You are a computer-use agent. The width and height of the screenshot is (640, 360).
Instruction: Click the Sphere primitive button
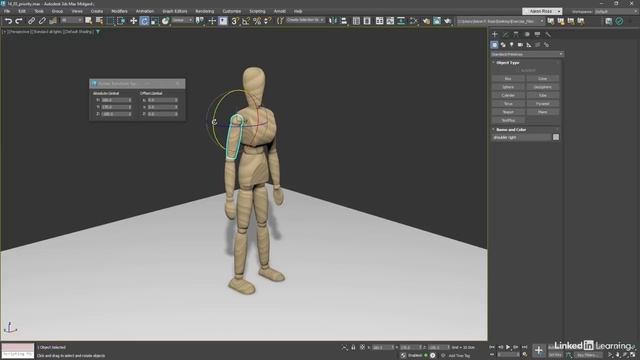(508, 87)
